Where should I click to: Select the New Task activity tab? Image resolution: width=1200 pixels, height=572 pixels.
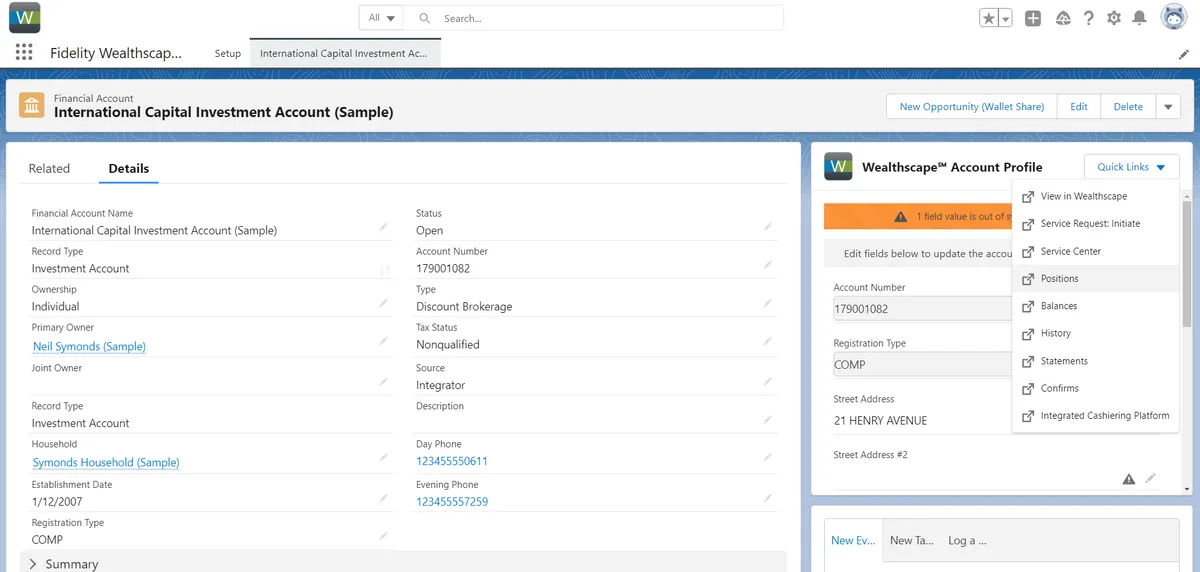pos(911,540)
